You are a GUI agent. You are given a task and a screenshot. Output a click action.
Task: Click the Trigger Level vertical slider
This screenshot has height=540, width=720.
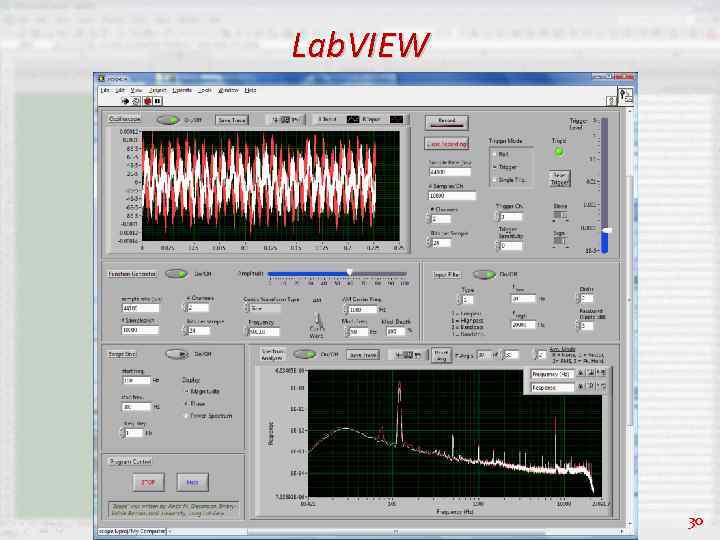click(604, 185)
